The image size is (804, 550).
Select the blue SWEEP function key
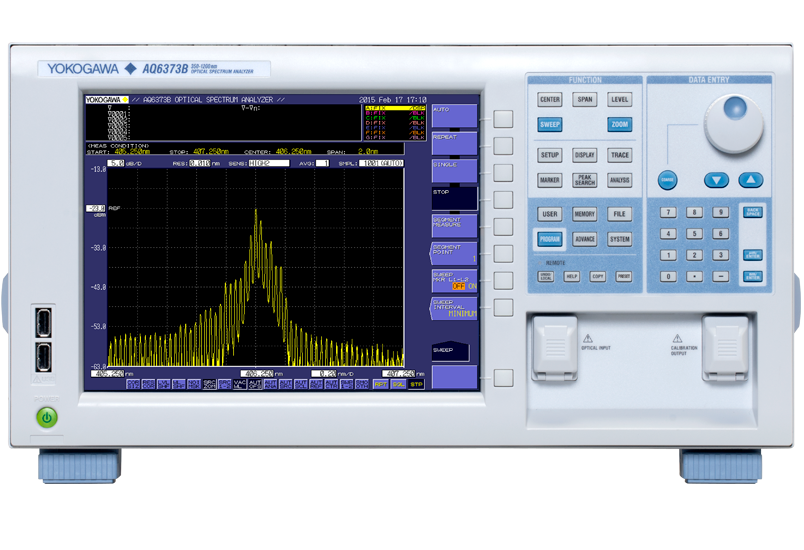point(550,125)
